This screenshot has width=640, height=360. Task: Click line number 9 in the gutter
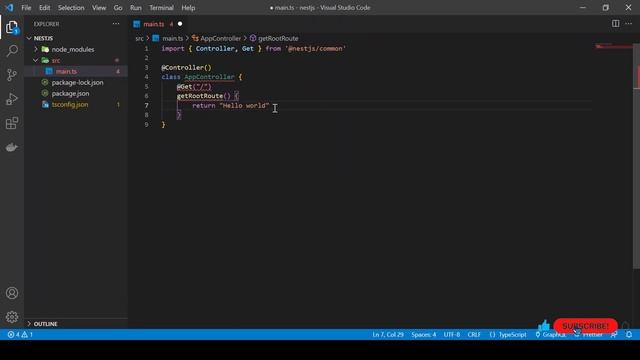pos(146,124)
